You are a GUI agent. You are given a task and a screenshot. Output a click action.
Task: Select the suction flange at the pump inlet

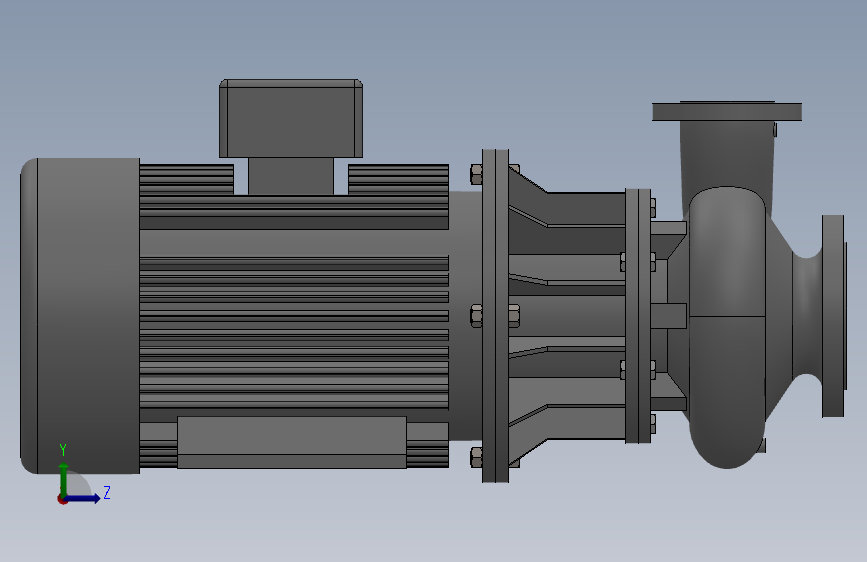click(833, 316)
